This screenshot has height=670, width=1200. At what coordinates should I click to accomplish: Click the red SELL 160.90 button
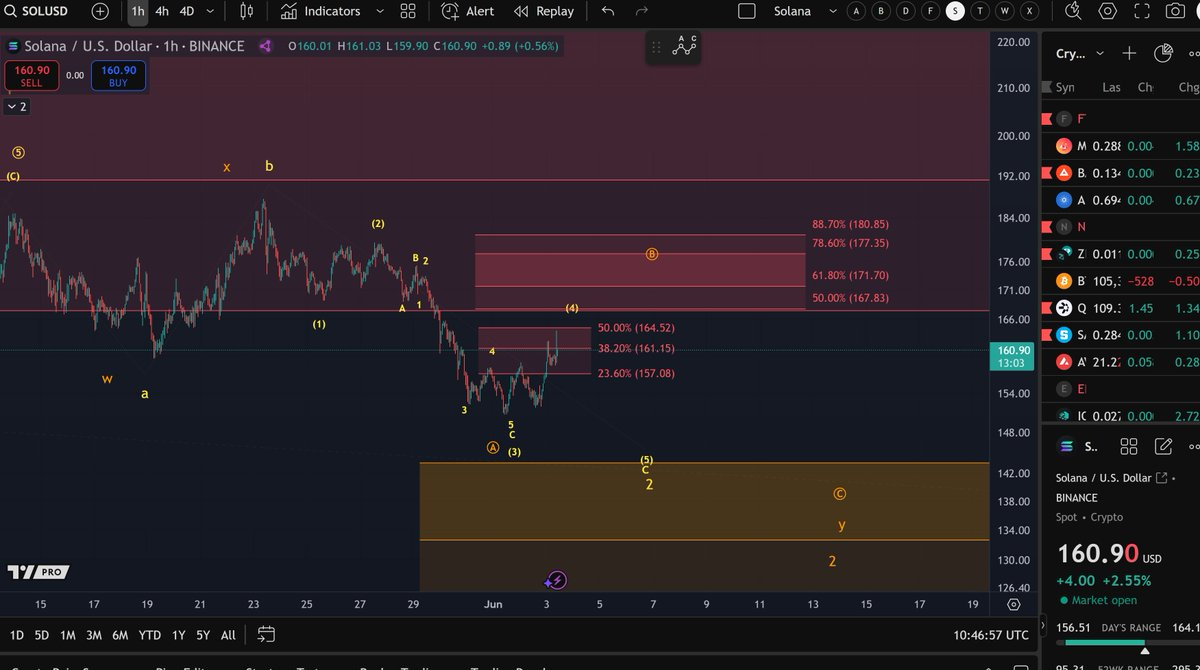tap(32, 76)
